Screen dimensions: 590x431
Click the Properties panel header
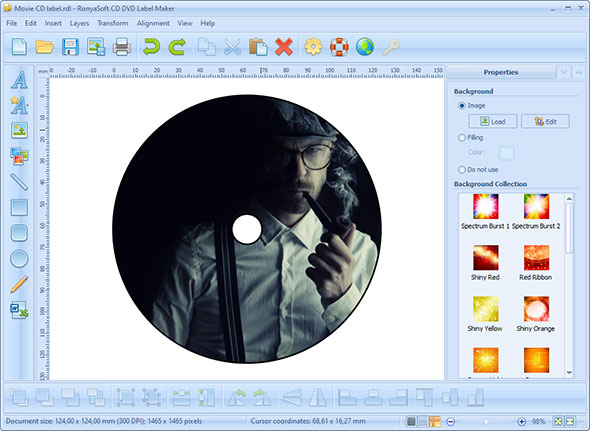tap(501, 72)
